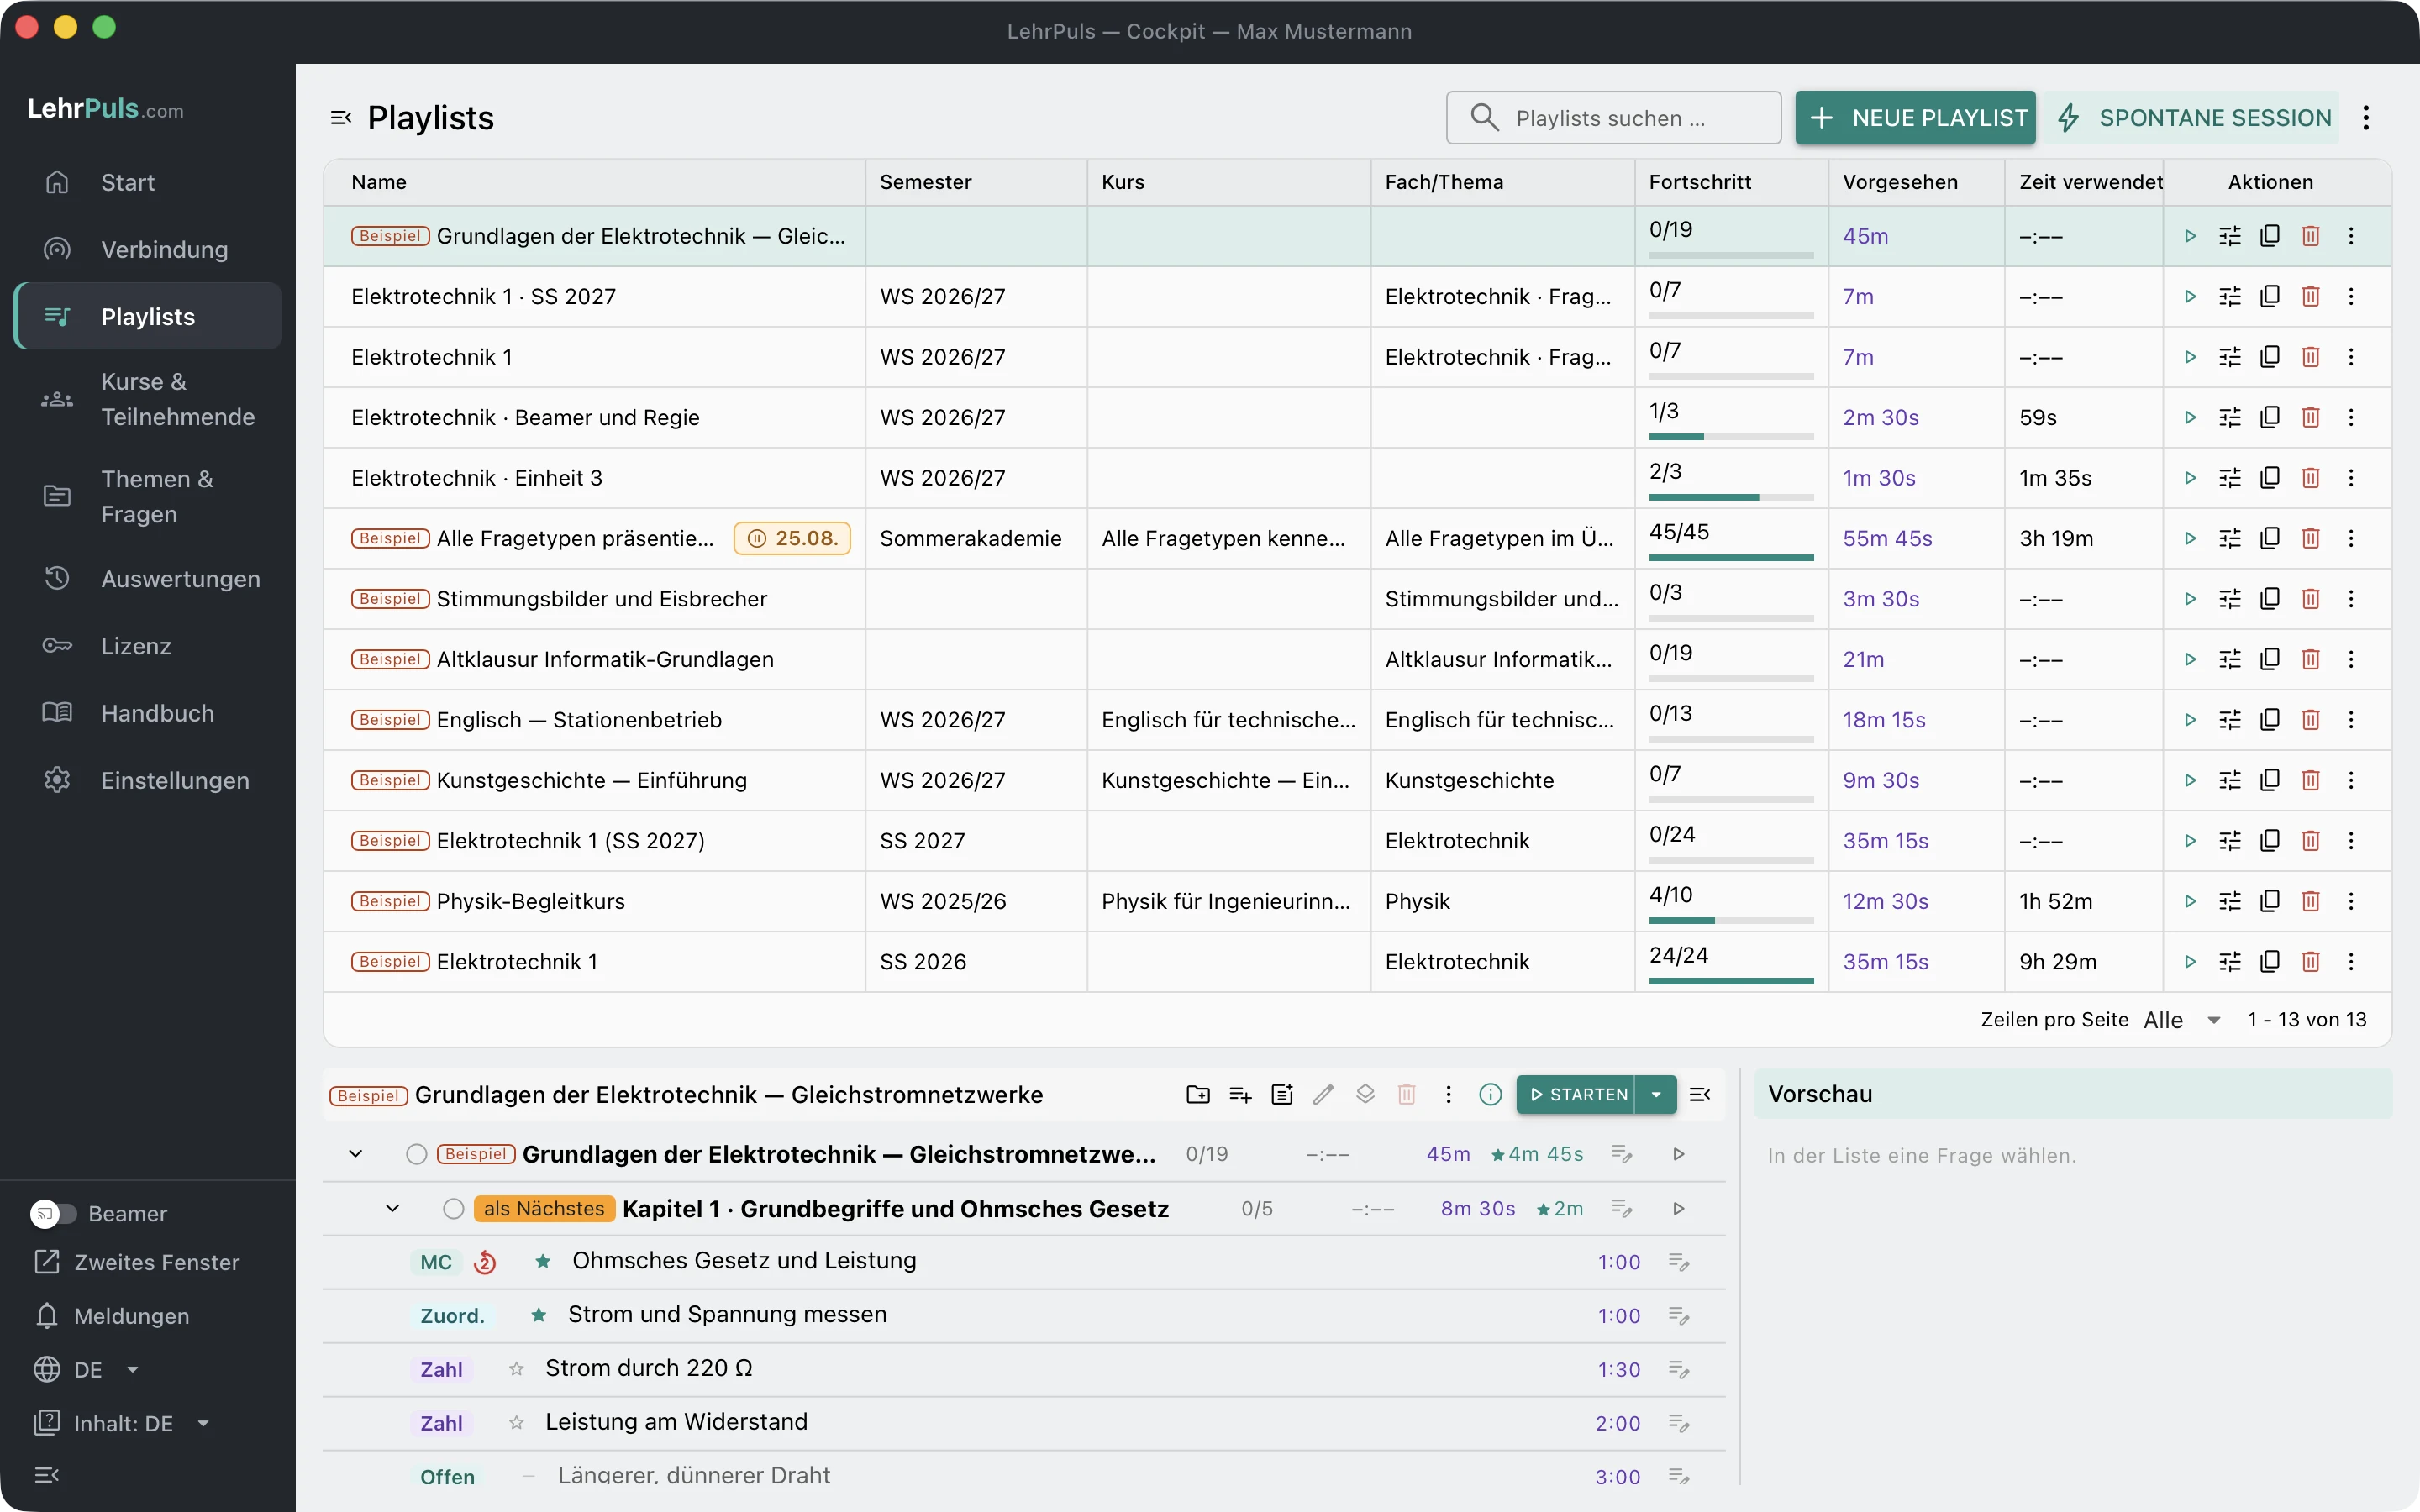Viewport: 2420px width, 1512px height.
Task: Toggle the Beamer switch
Action: click(53, 1213)
